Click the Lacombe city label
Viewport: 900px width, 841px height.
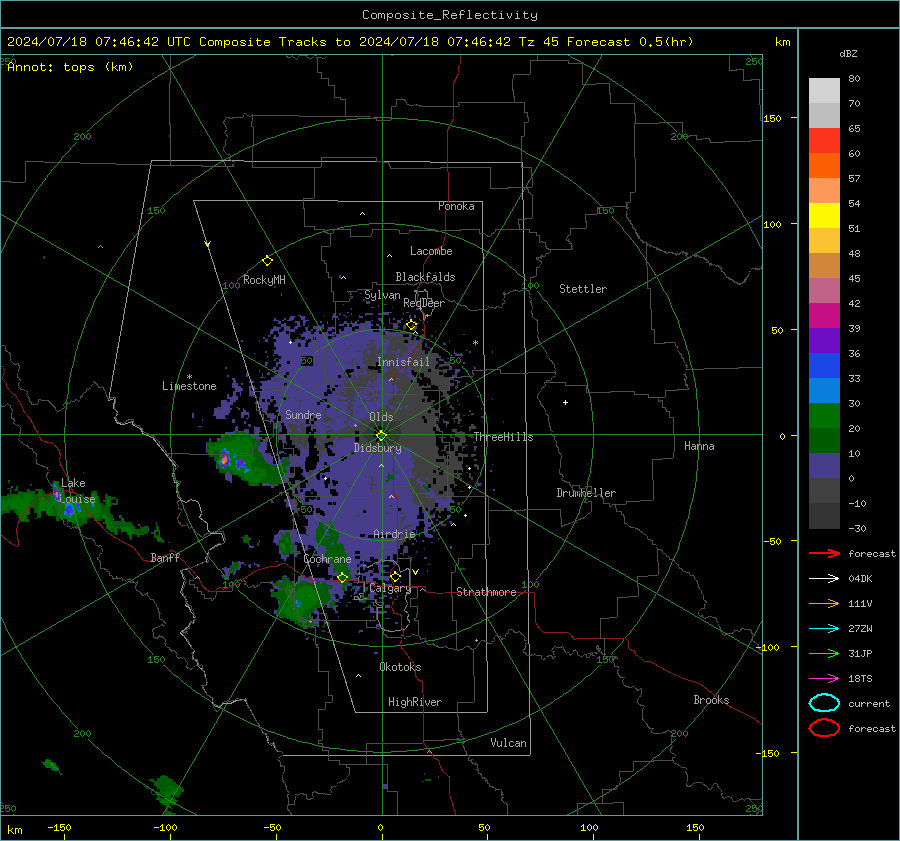click(431, 251)
